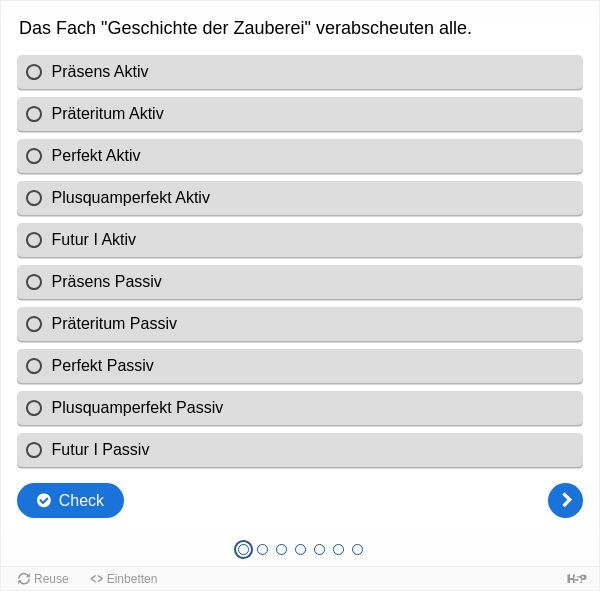Select Futur I Aktiv option
Image resolution: width=600 pixels, height=591 pixels.
300,240
